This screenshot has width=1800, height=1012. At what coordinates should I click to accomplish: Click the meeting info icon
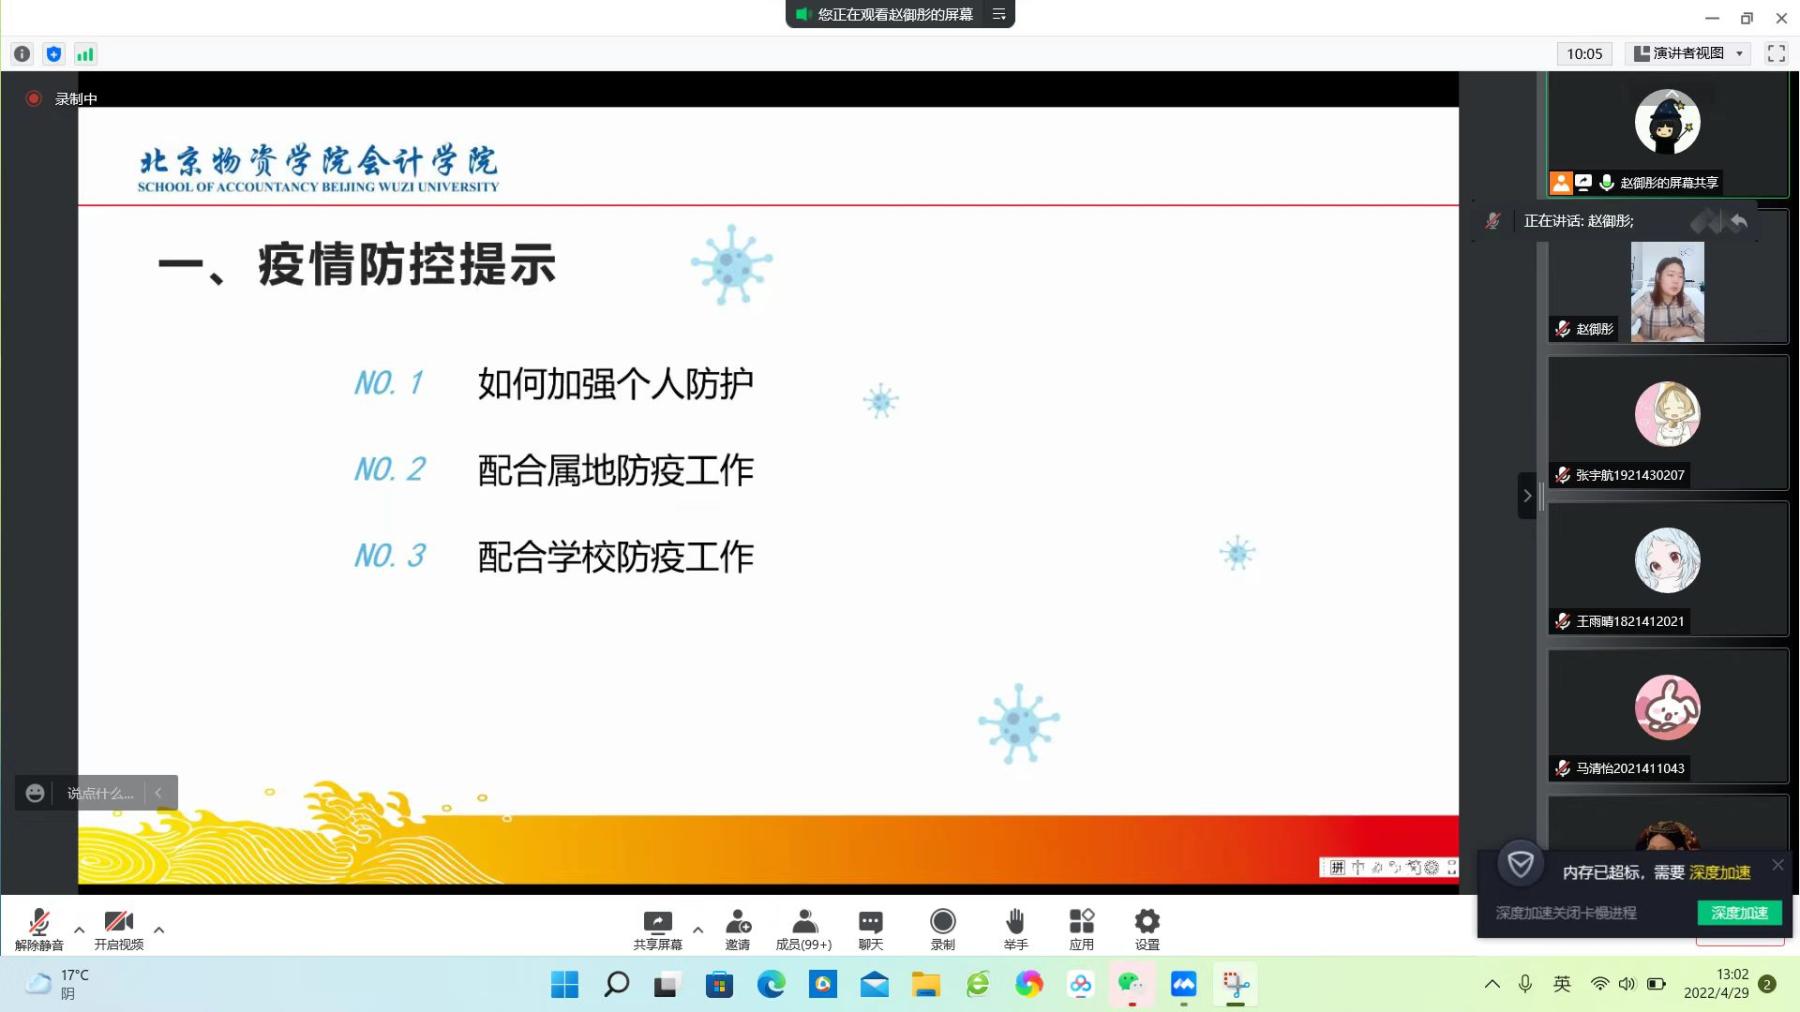pos(22,54)
